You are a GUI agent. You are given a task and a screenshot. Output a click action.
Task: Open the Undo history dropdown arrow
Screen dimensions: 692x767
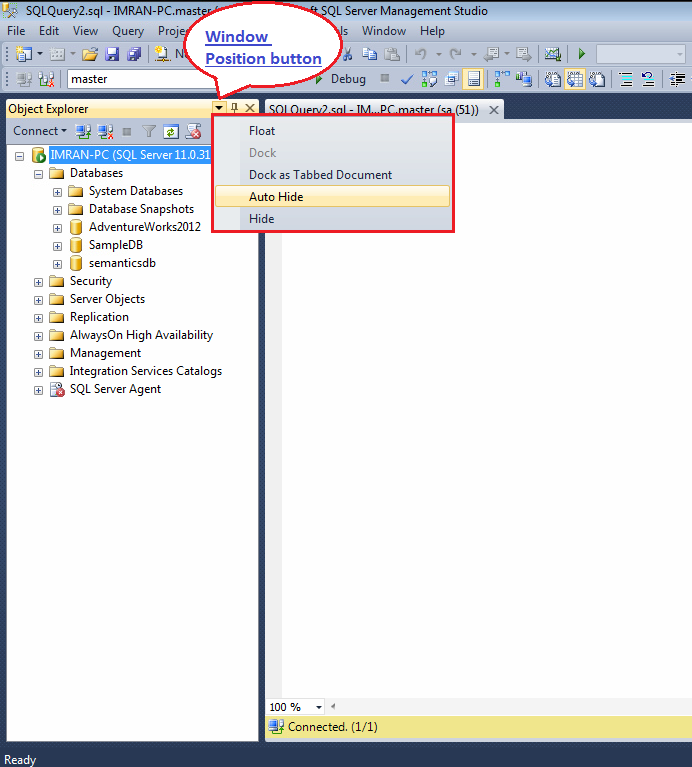point(439,54)
